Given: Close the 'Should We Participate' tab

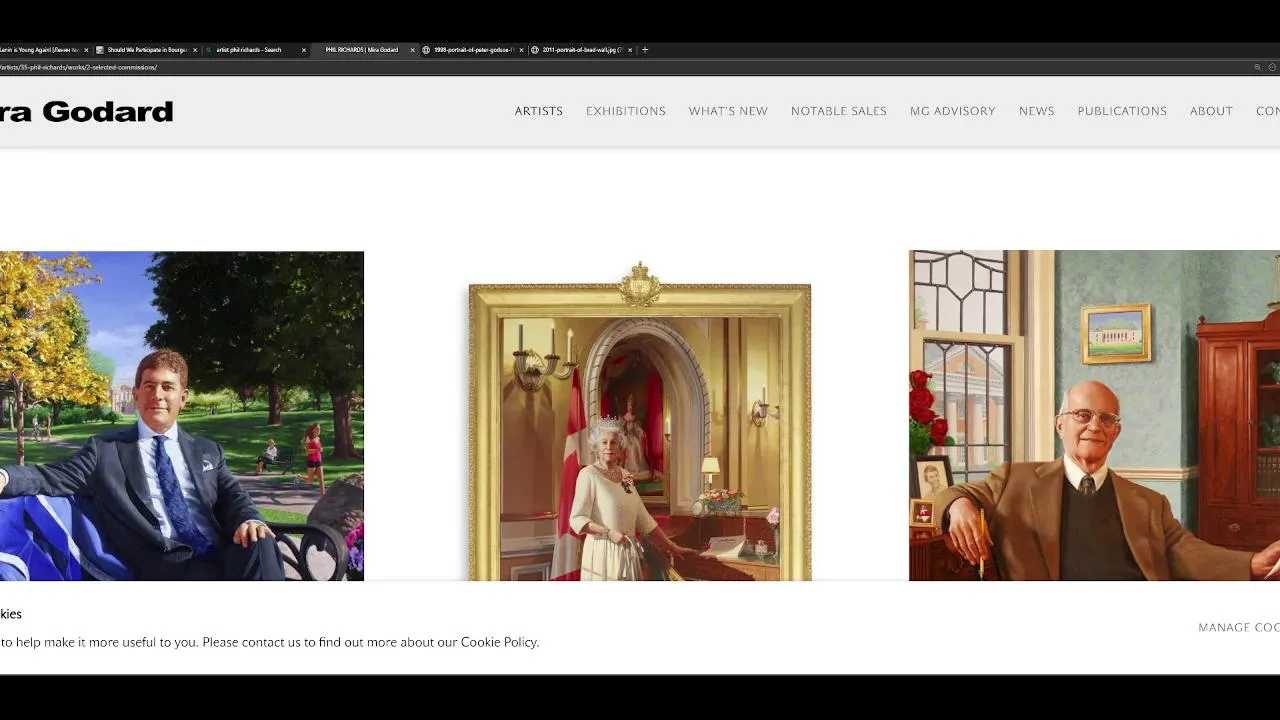Looking at the screenshot, I should click(195, 50).
